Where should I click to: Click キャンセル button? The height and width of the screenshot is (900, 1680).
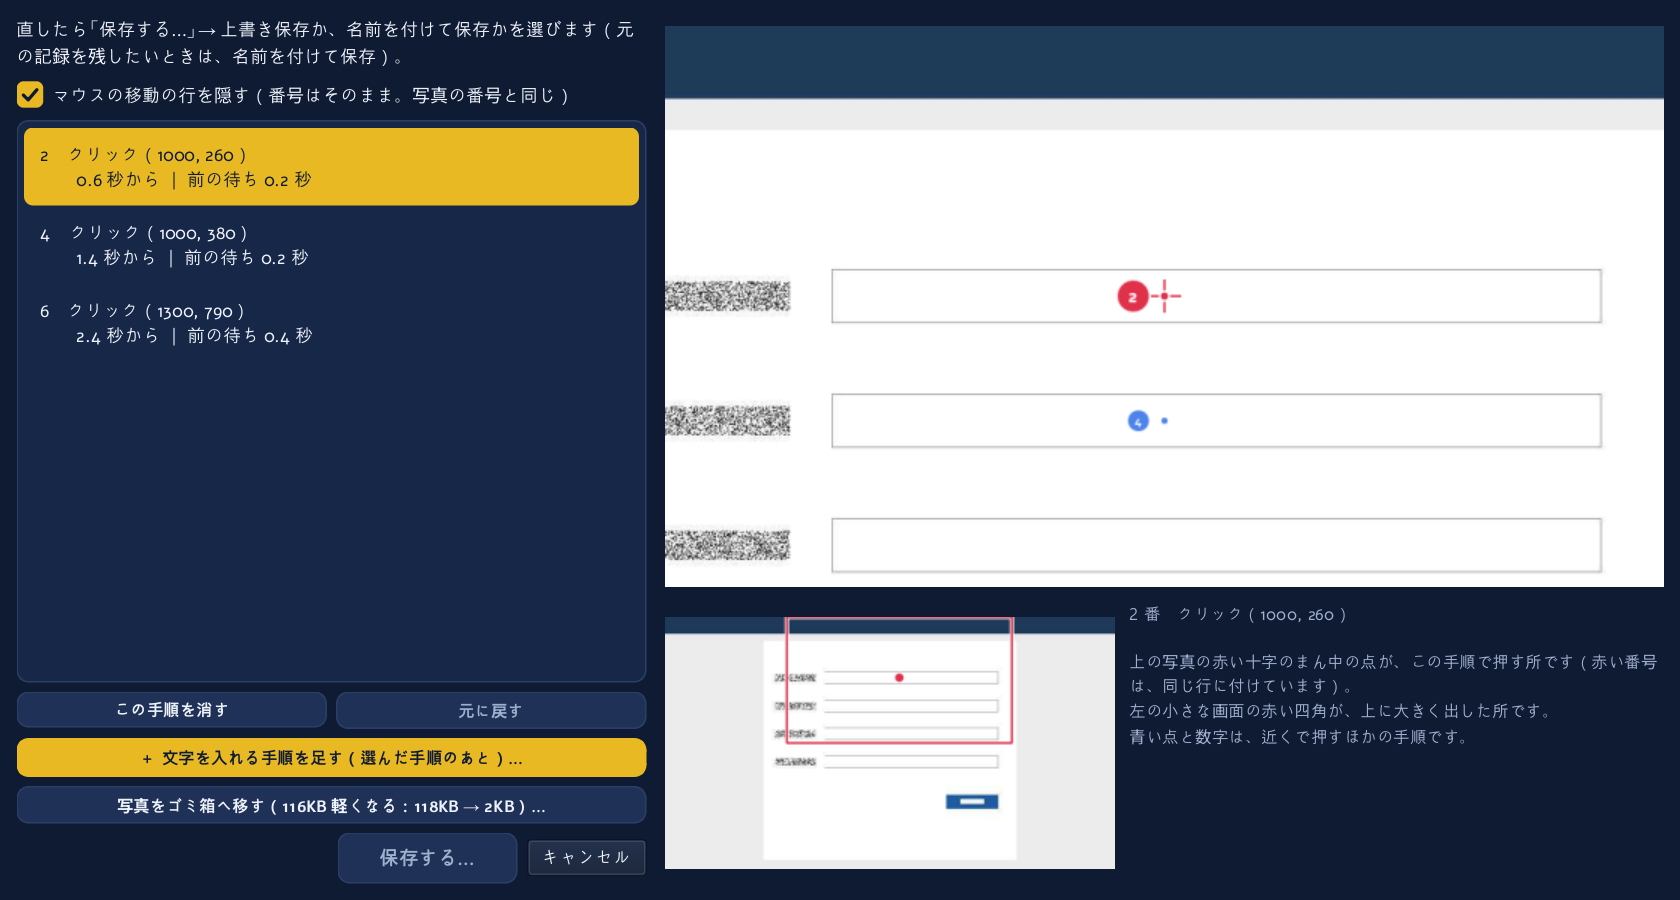click(587, 857)
